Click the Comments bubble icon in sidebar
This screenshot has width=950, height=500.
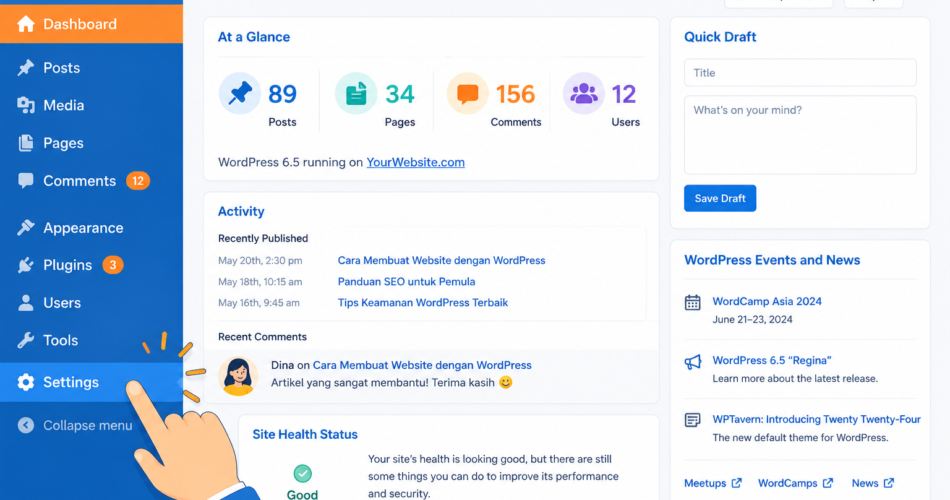click(25, 181)
